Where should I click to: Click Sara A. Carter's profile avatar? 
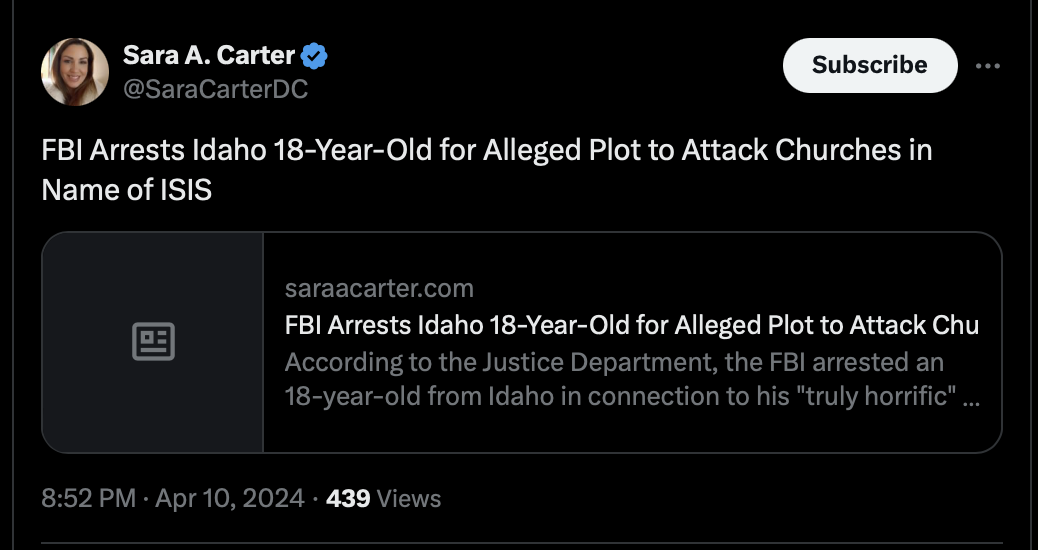pyautogui.click(x=75, y=71)
